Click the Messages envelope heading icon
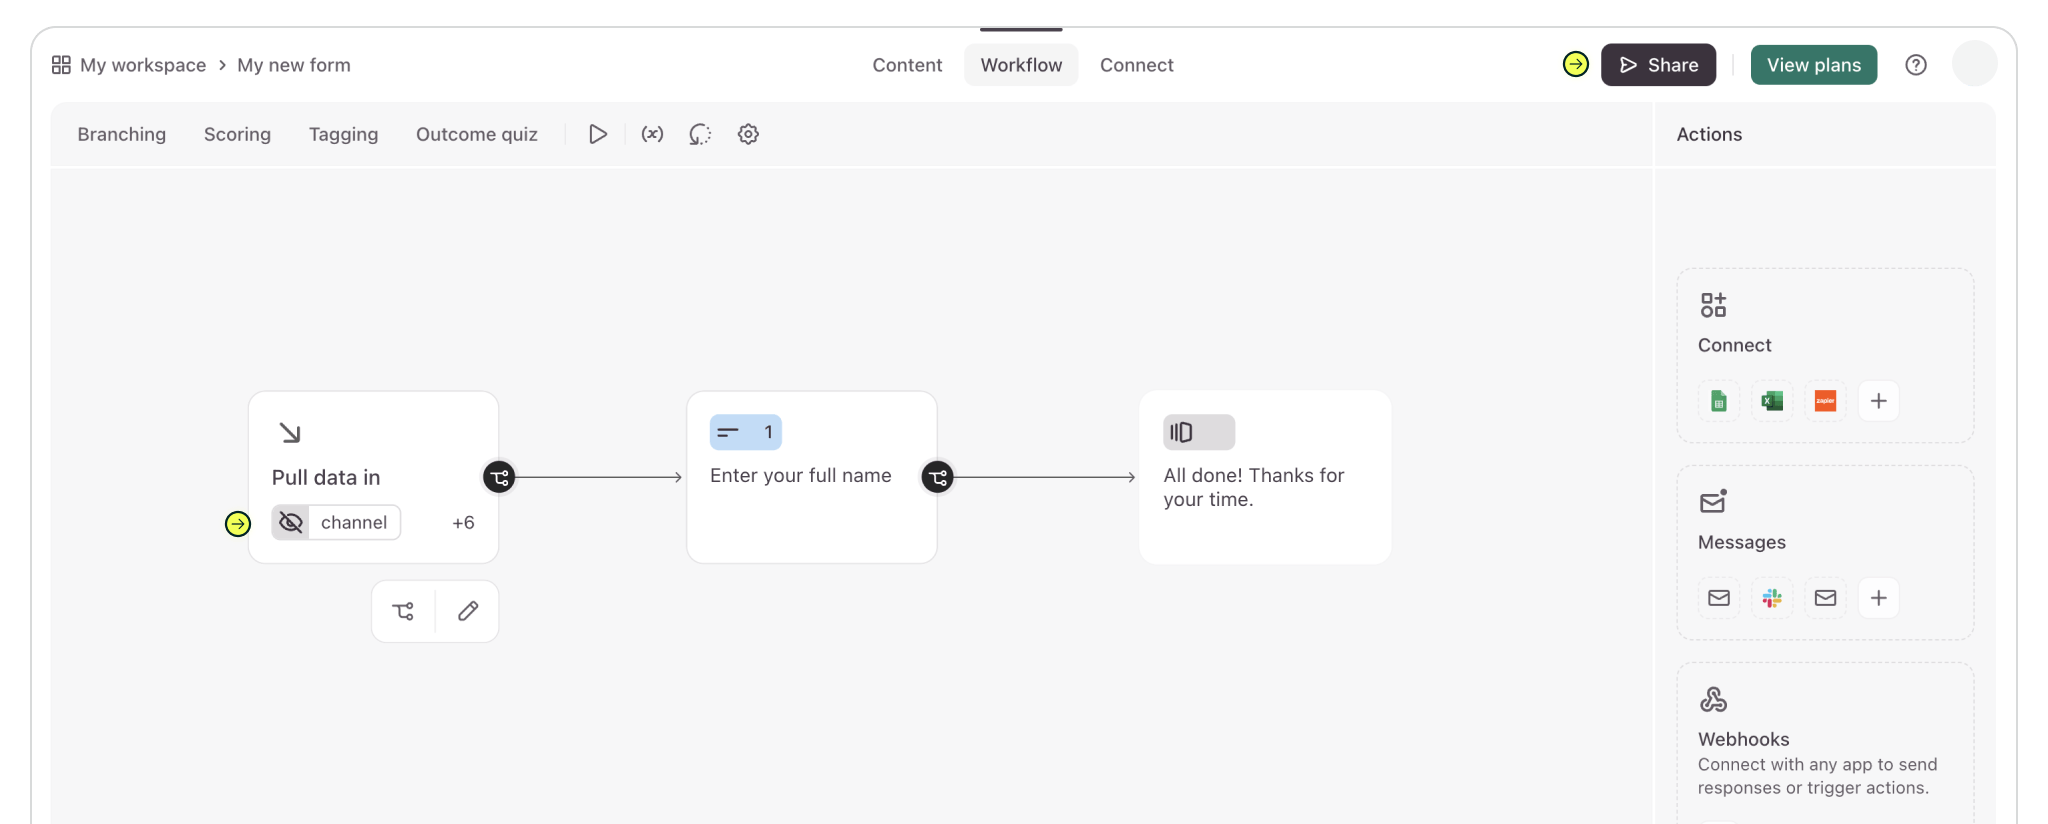 (x=1713, y=501)
